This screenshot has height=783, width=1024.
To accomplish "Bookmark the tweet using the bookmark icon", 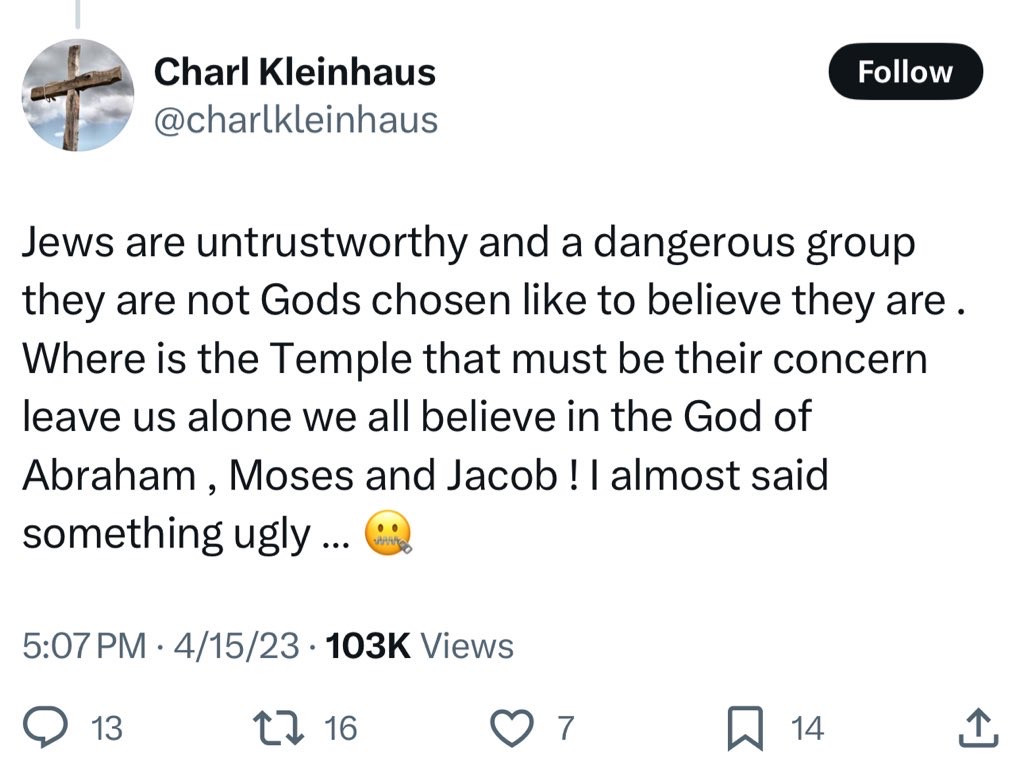I will (745, 728).
